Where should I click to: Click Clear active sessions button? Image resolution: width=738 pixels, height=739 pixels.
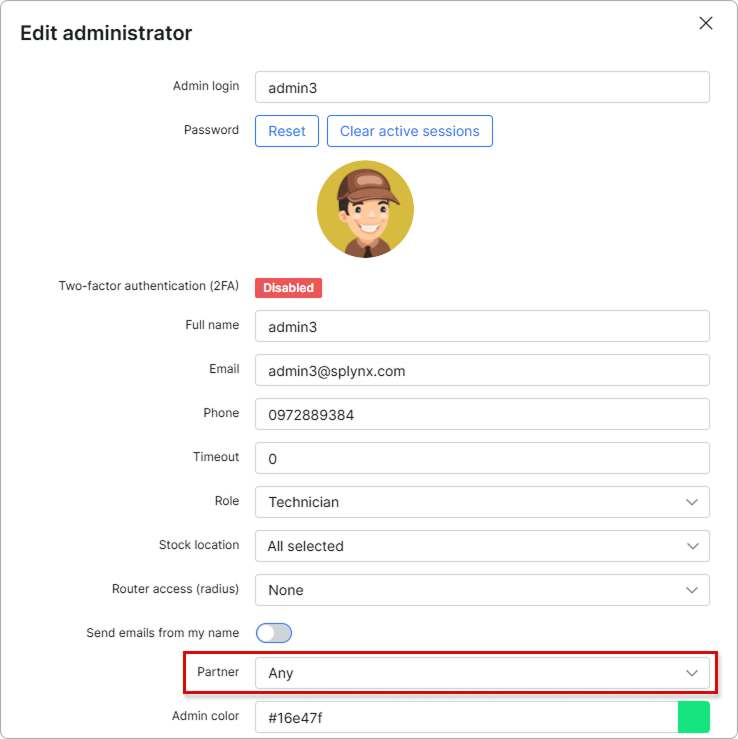[x=409, y=131]
